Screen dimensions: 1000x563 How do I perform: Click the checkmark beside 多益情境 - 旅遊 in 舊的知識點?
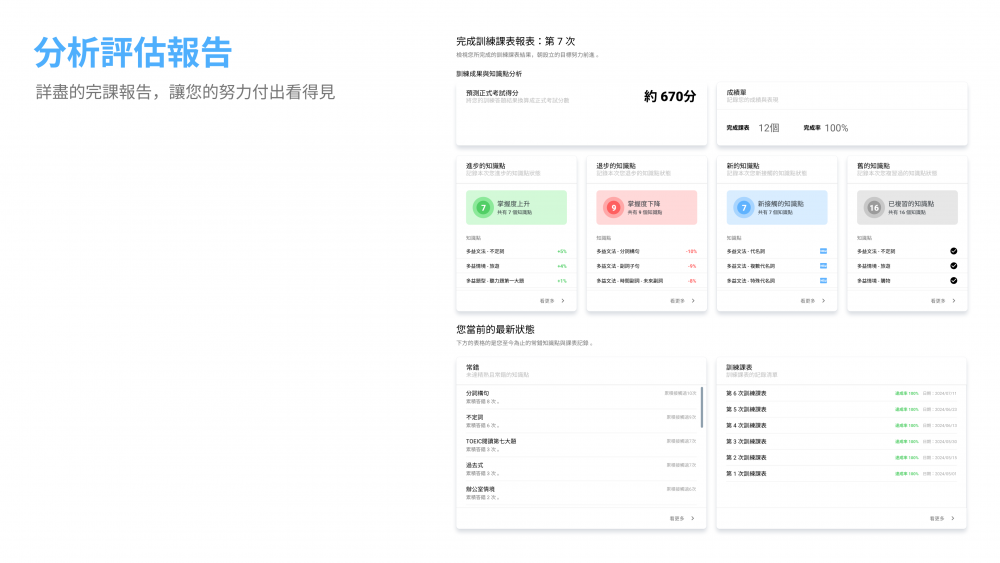953,266
